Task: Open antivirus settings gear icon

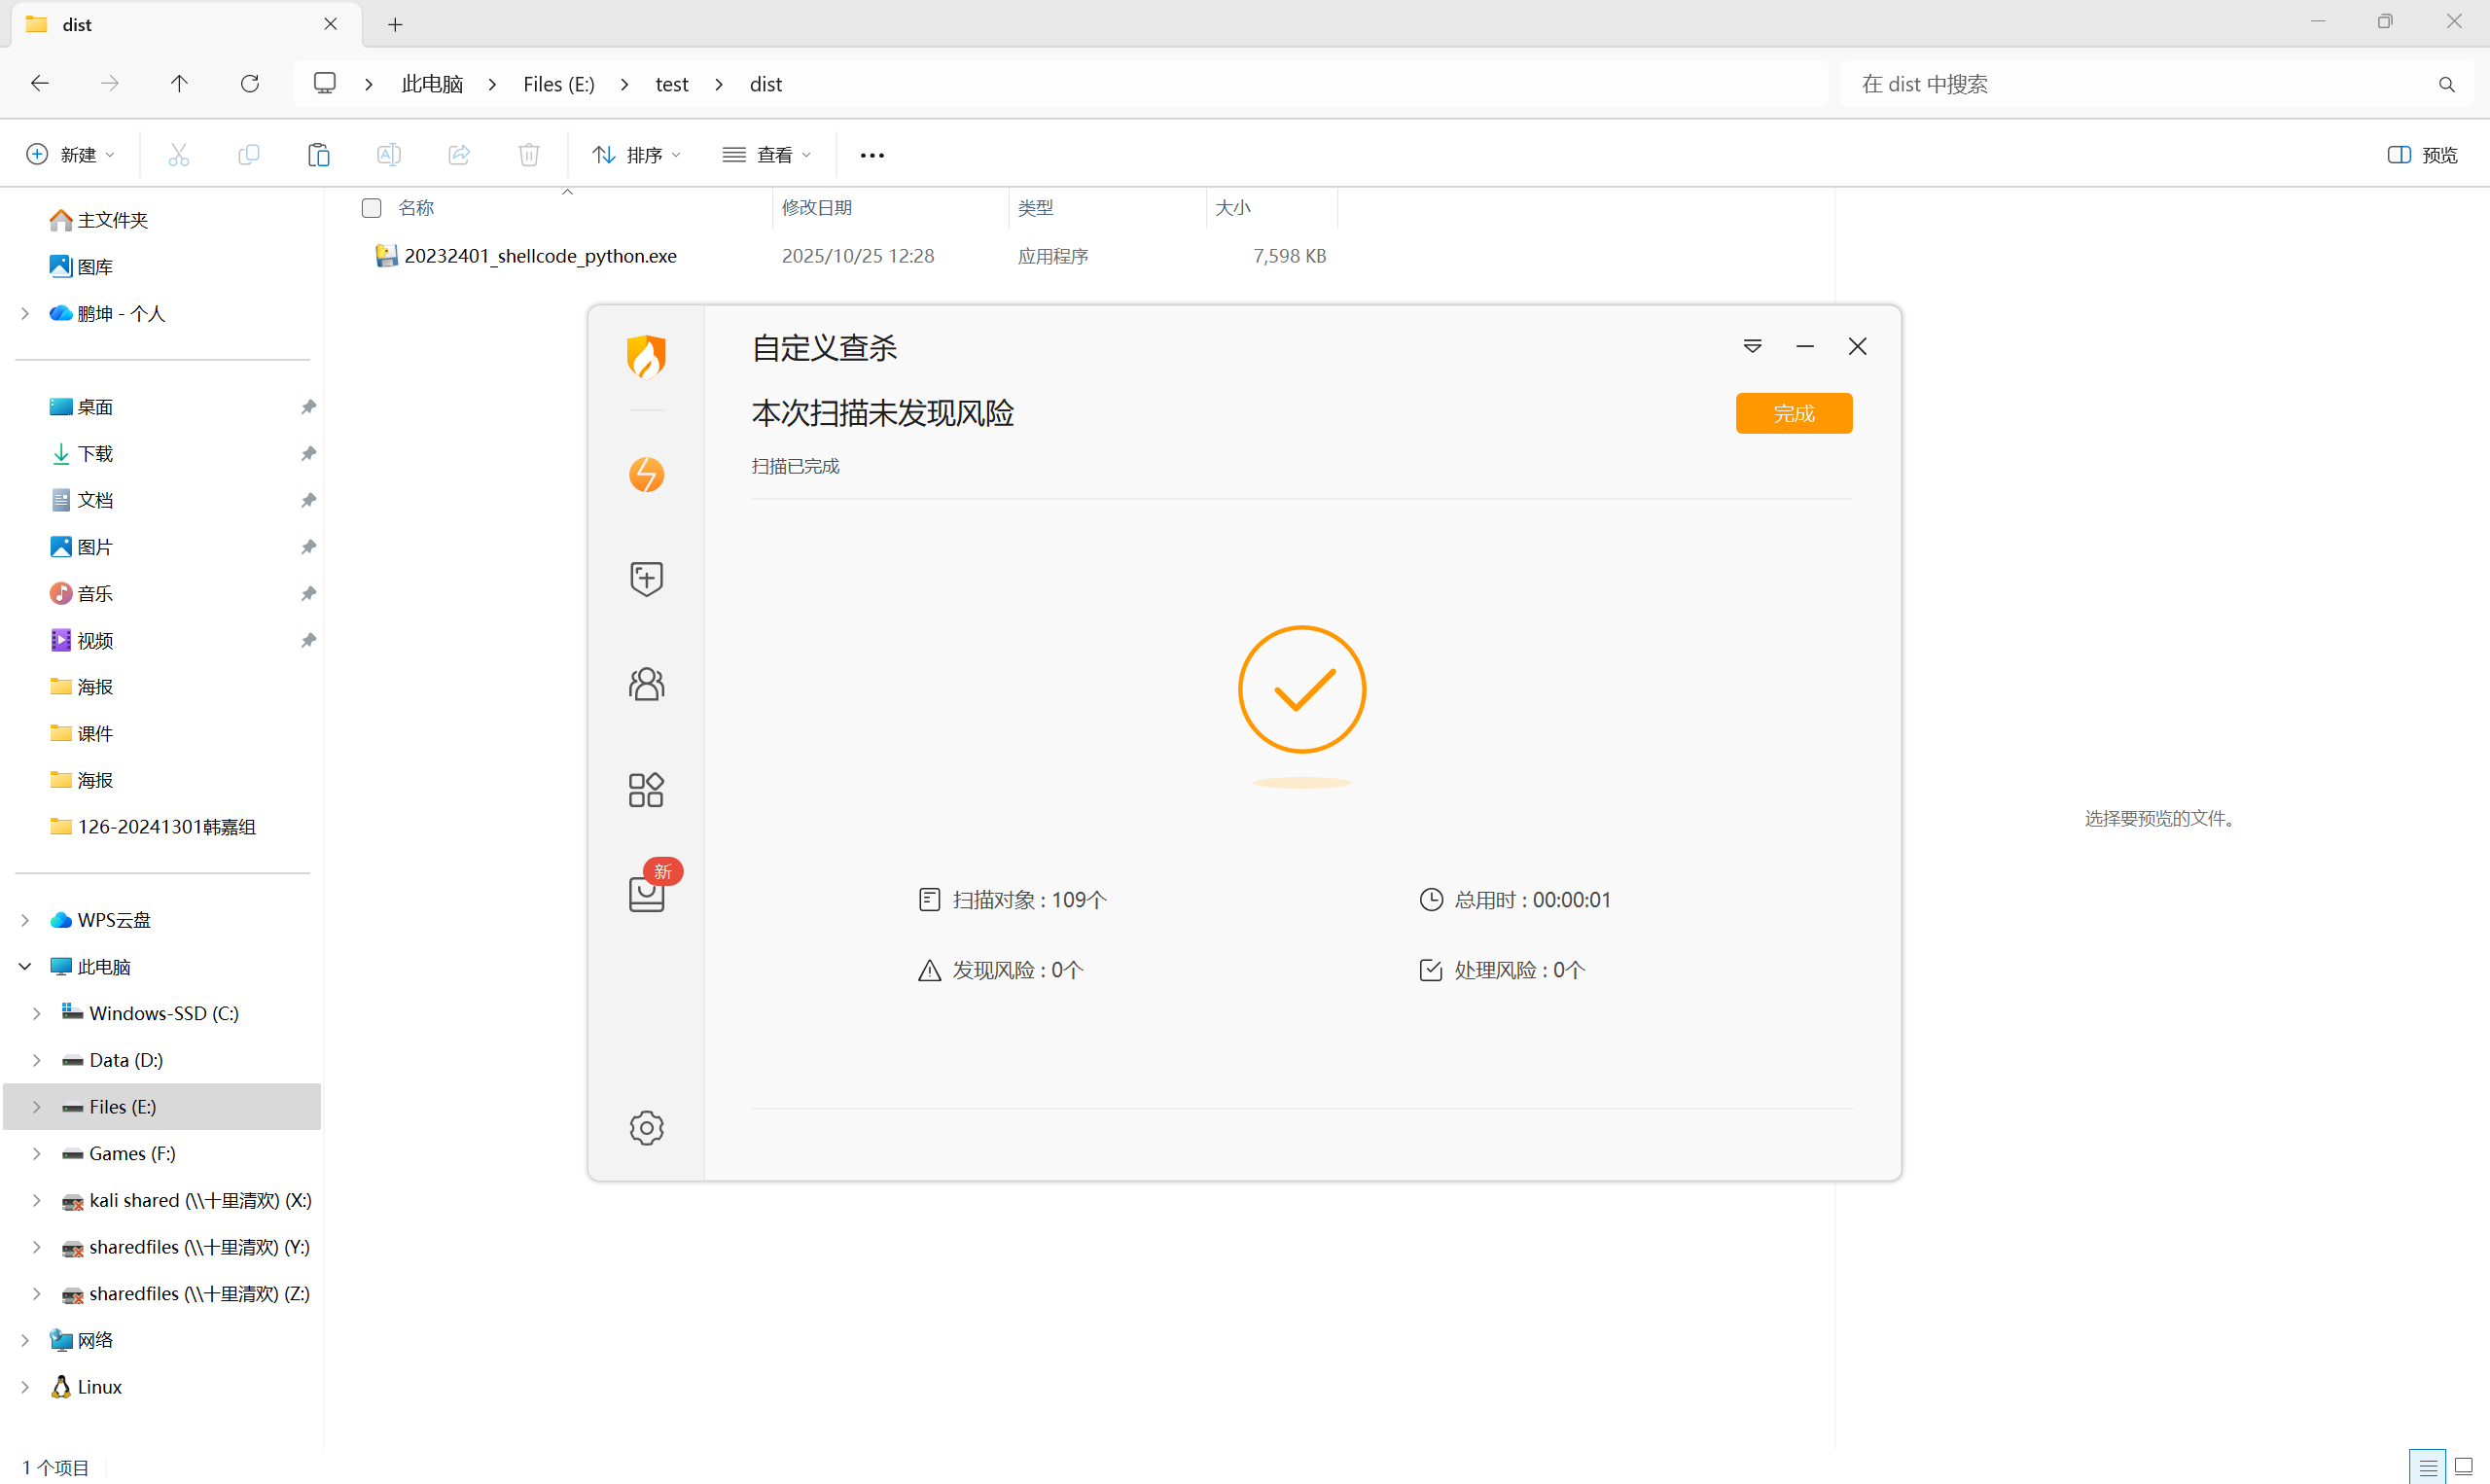Action: (x=646, y=1127)
